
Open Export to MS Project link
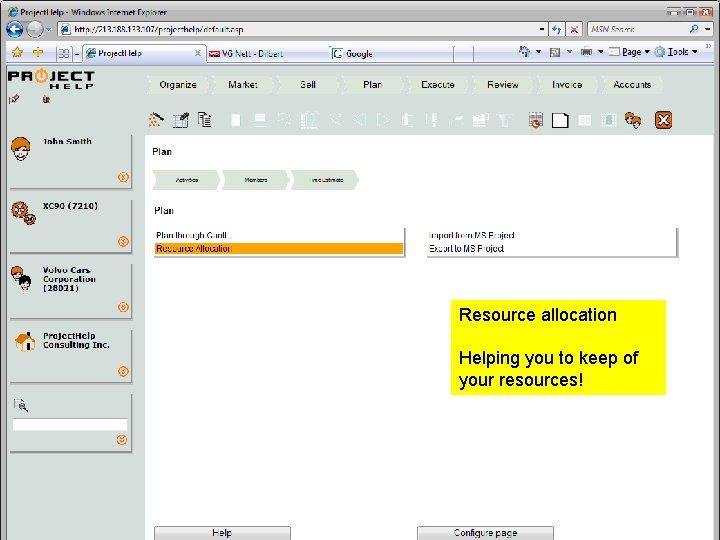466,248
